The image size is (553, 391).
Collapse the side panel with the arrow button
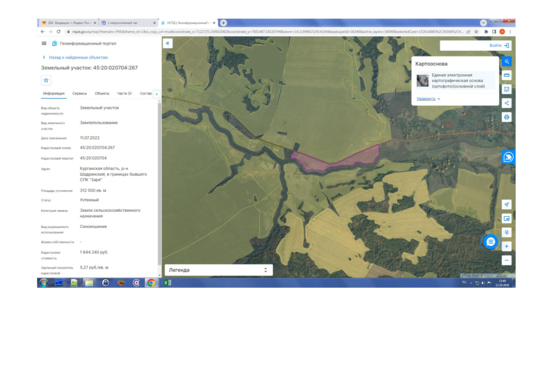pos(168,43)
